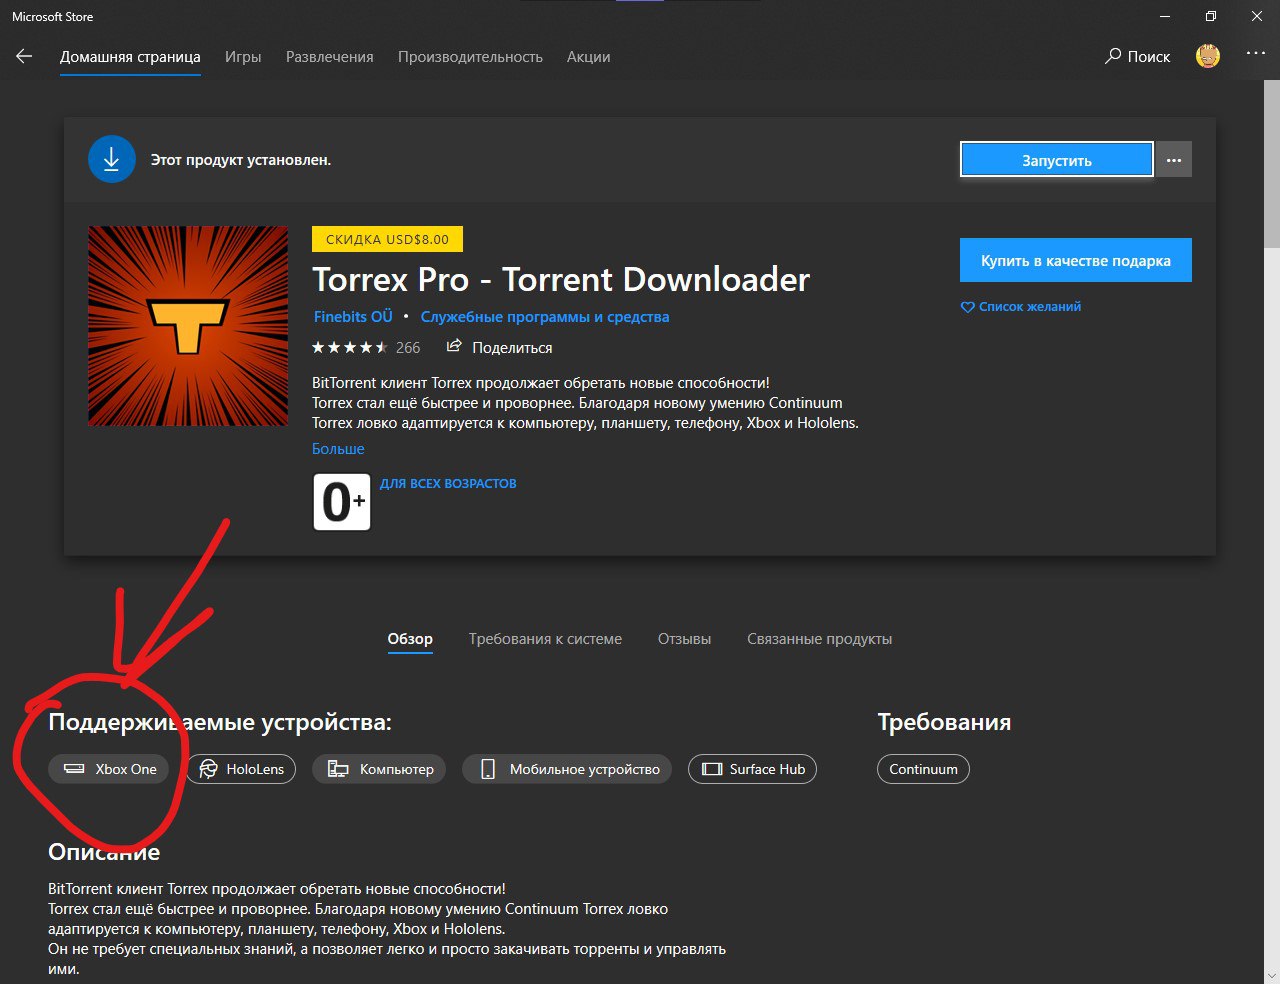Click the Torrex Pro app logo

point(188,326)
